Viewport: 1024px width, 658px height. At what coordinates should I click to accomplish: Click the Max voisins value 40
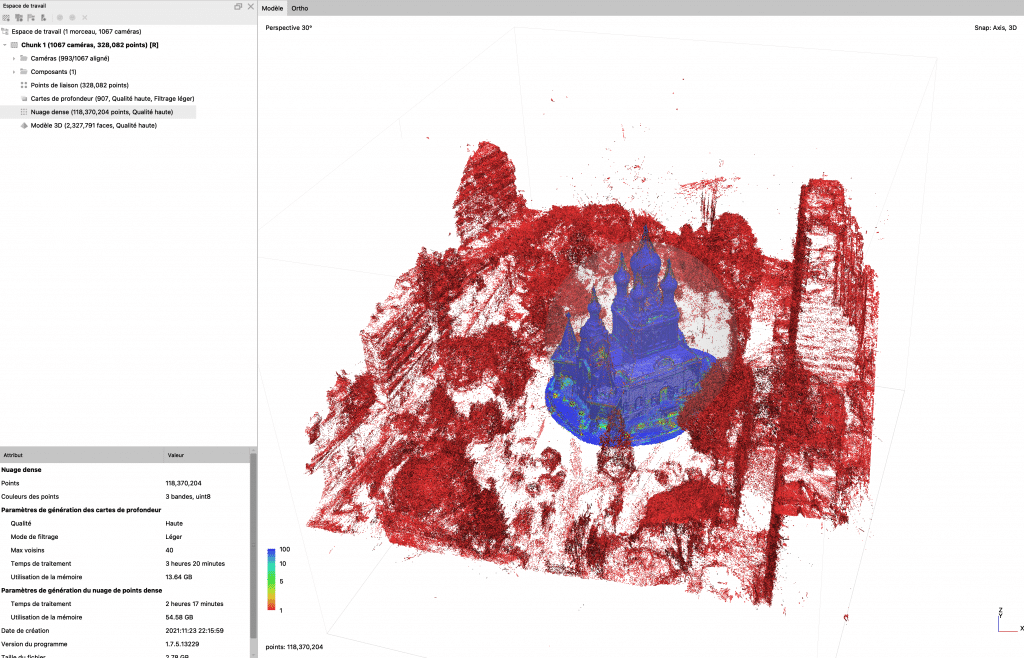[169, 550]
